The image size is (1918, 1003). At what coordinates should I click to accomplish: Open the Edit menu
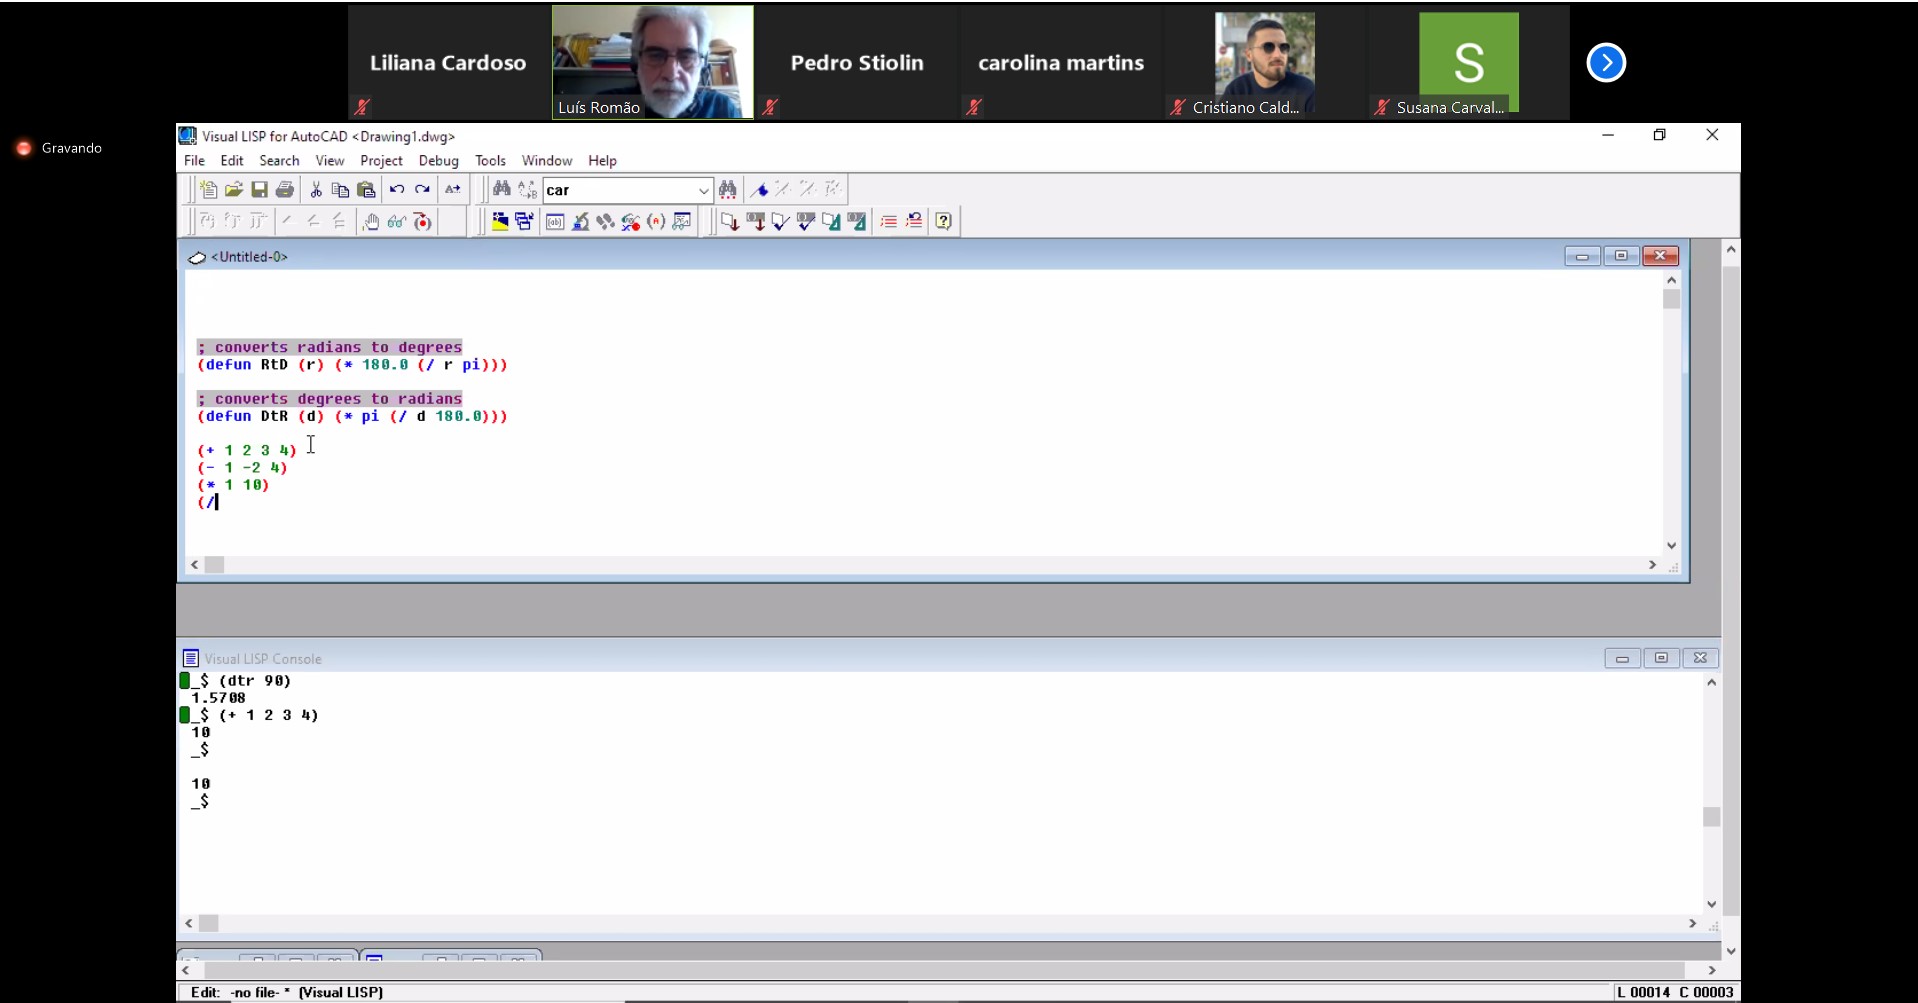tap(232, 160)
